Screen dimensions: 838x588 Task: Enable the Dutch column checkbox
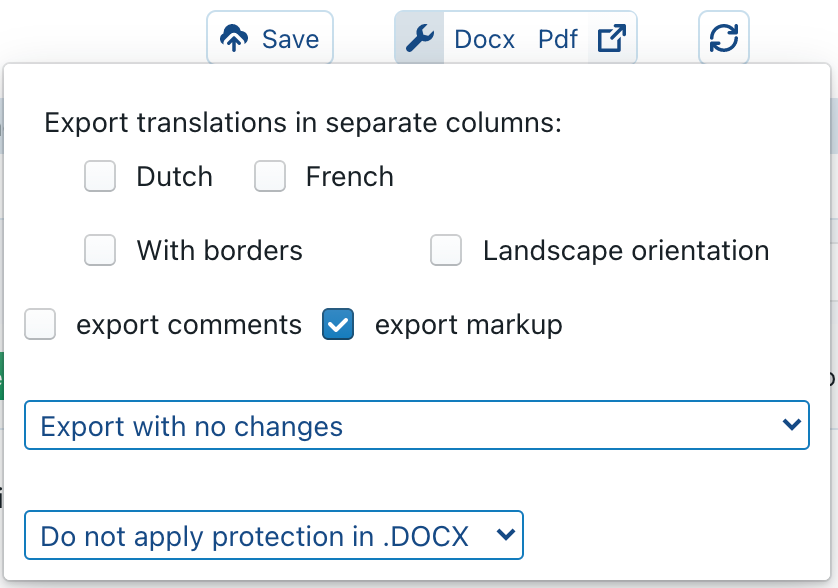click(x=100, y=177)
